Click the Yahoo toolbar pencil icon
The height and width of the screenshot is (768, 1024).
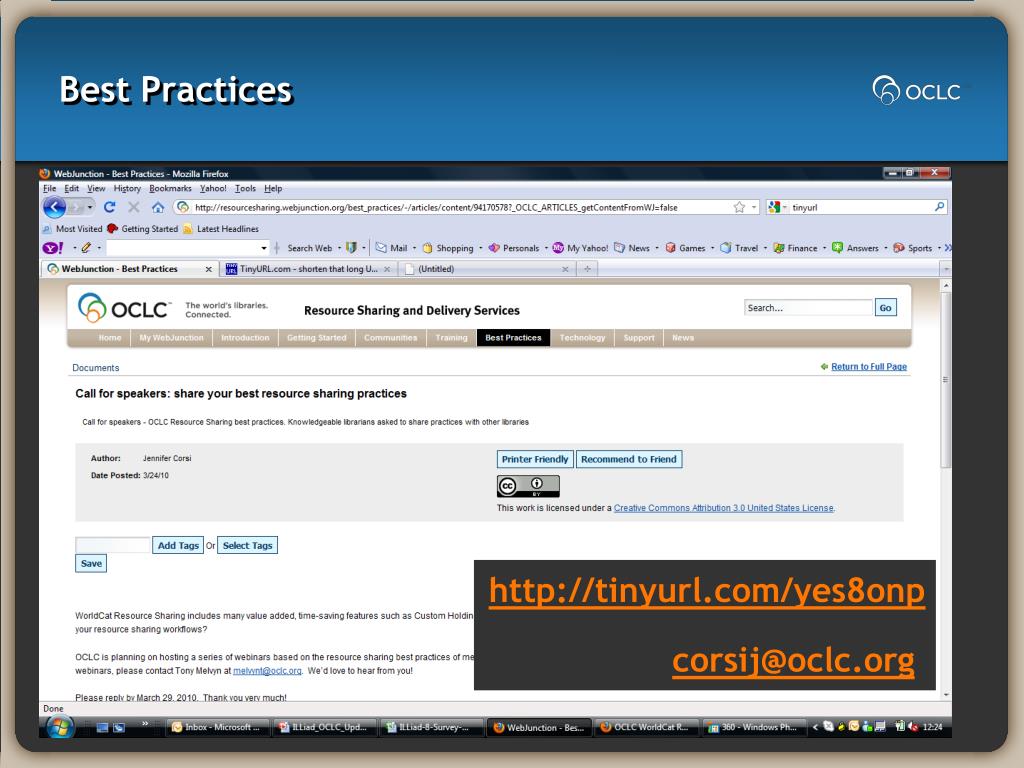(86, 248)
